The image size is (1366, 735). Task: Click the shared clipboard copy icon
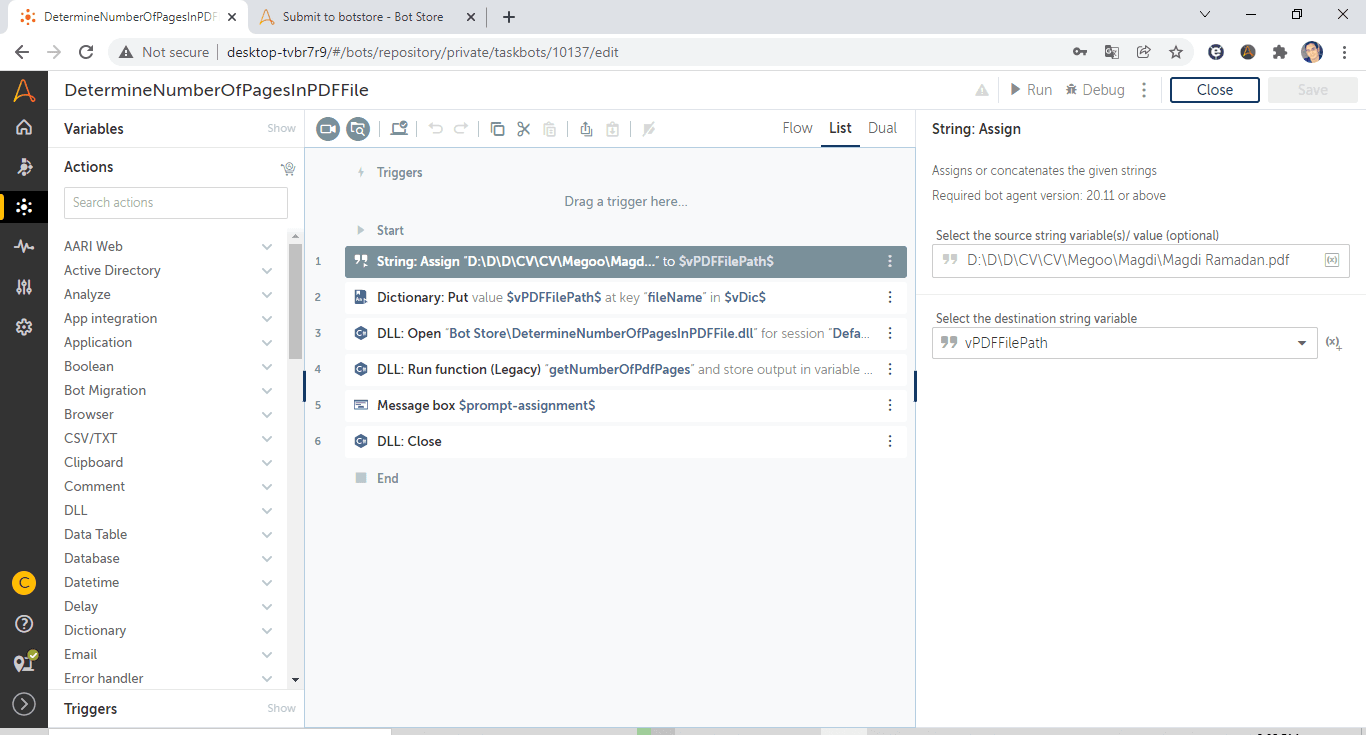point(586,128)
